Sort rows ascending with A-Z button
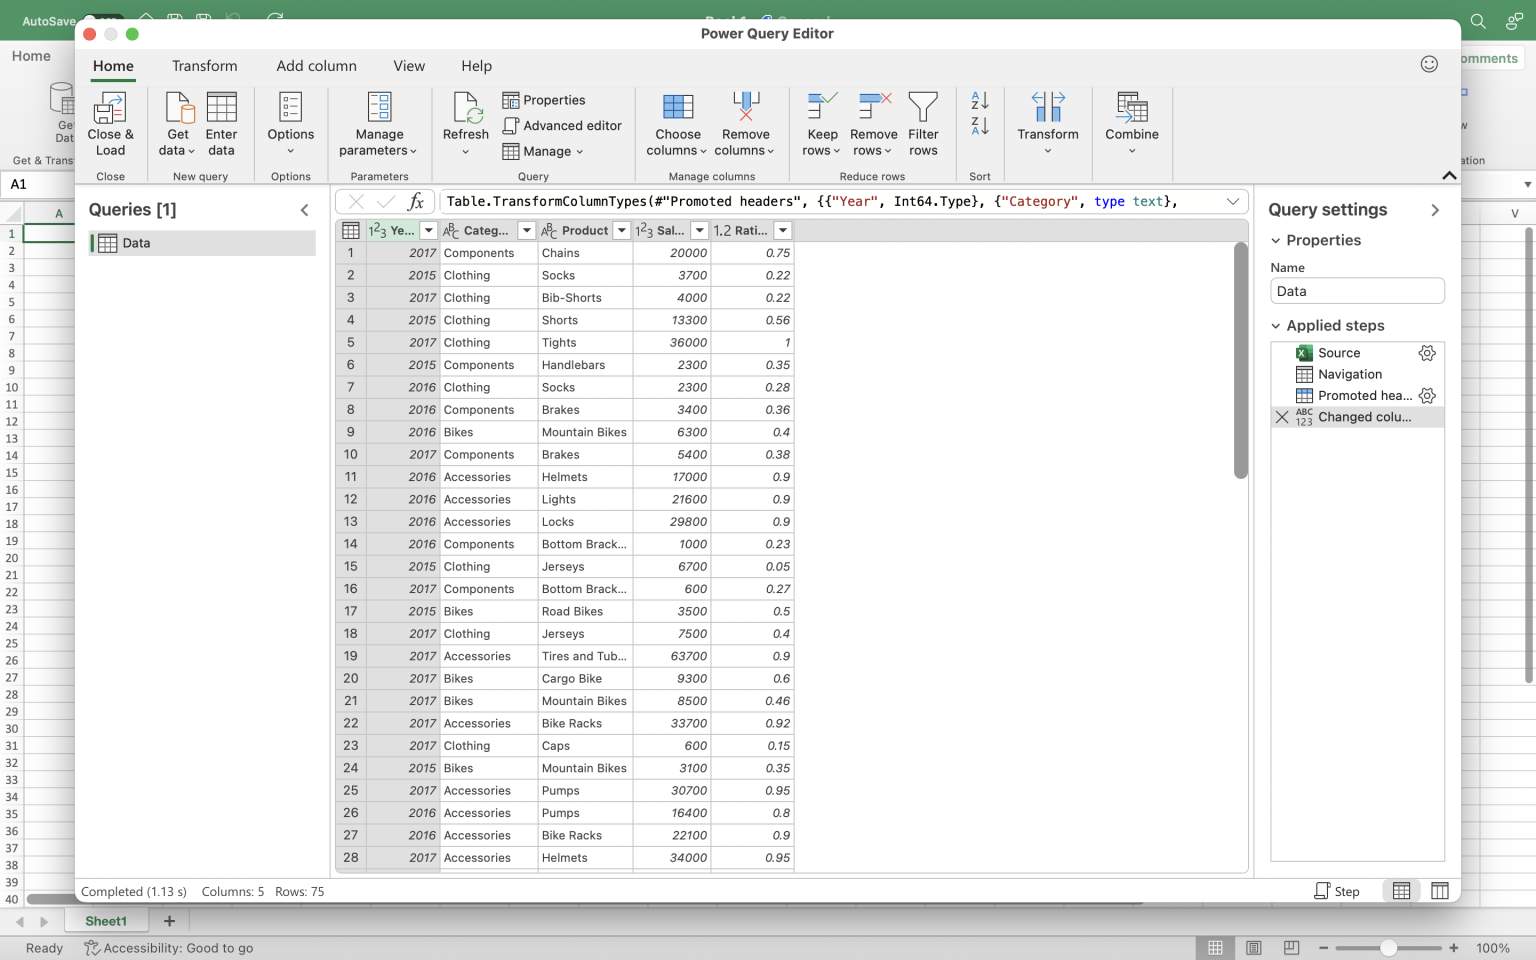 (978, 100)
